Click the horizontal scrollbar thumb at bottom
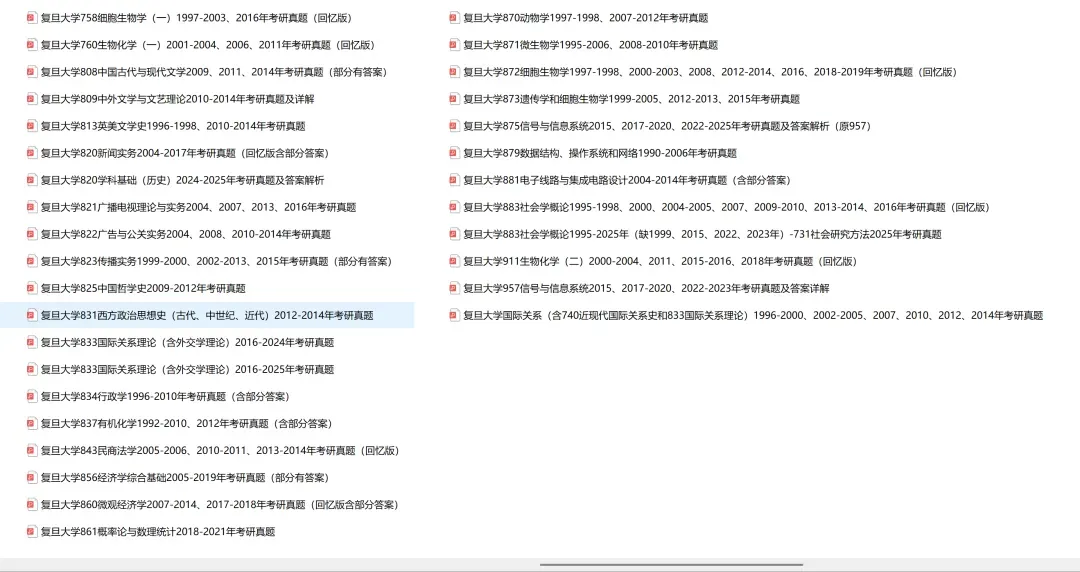Image resolution: width=1080 pixels, height=572 pixels. tap(672, 565)
